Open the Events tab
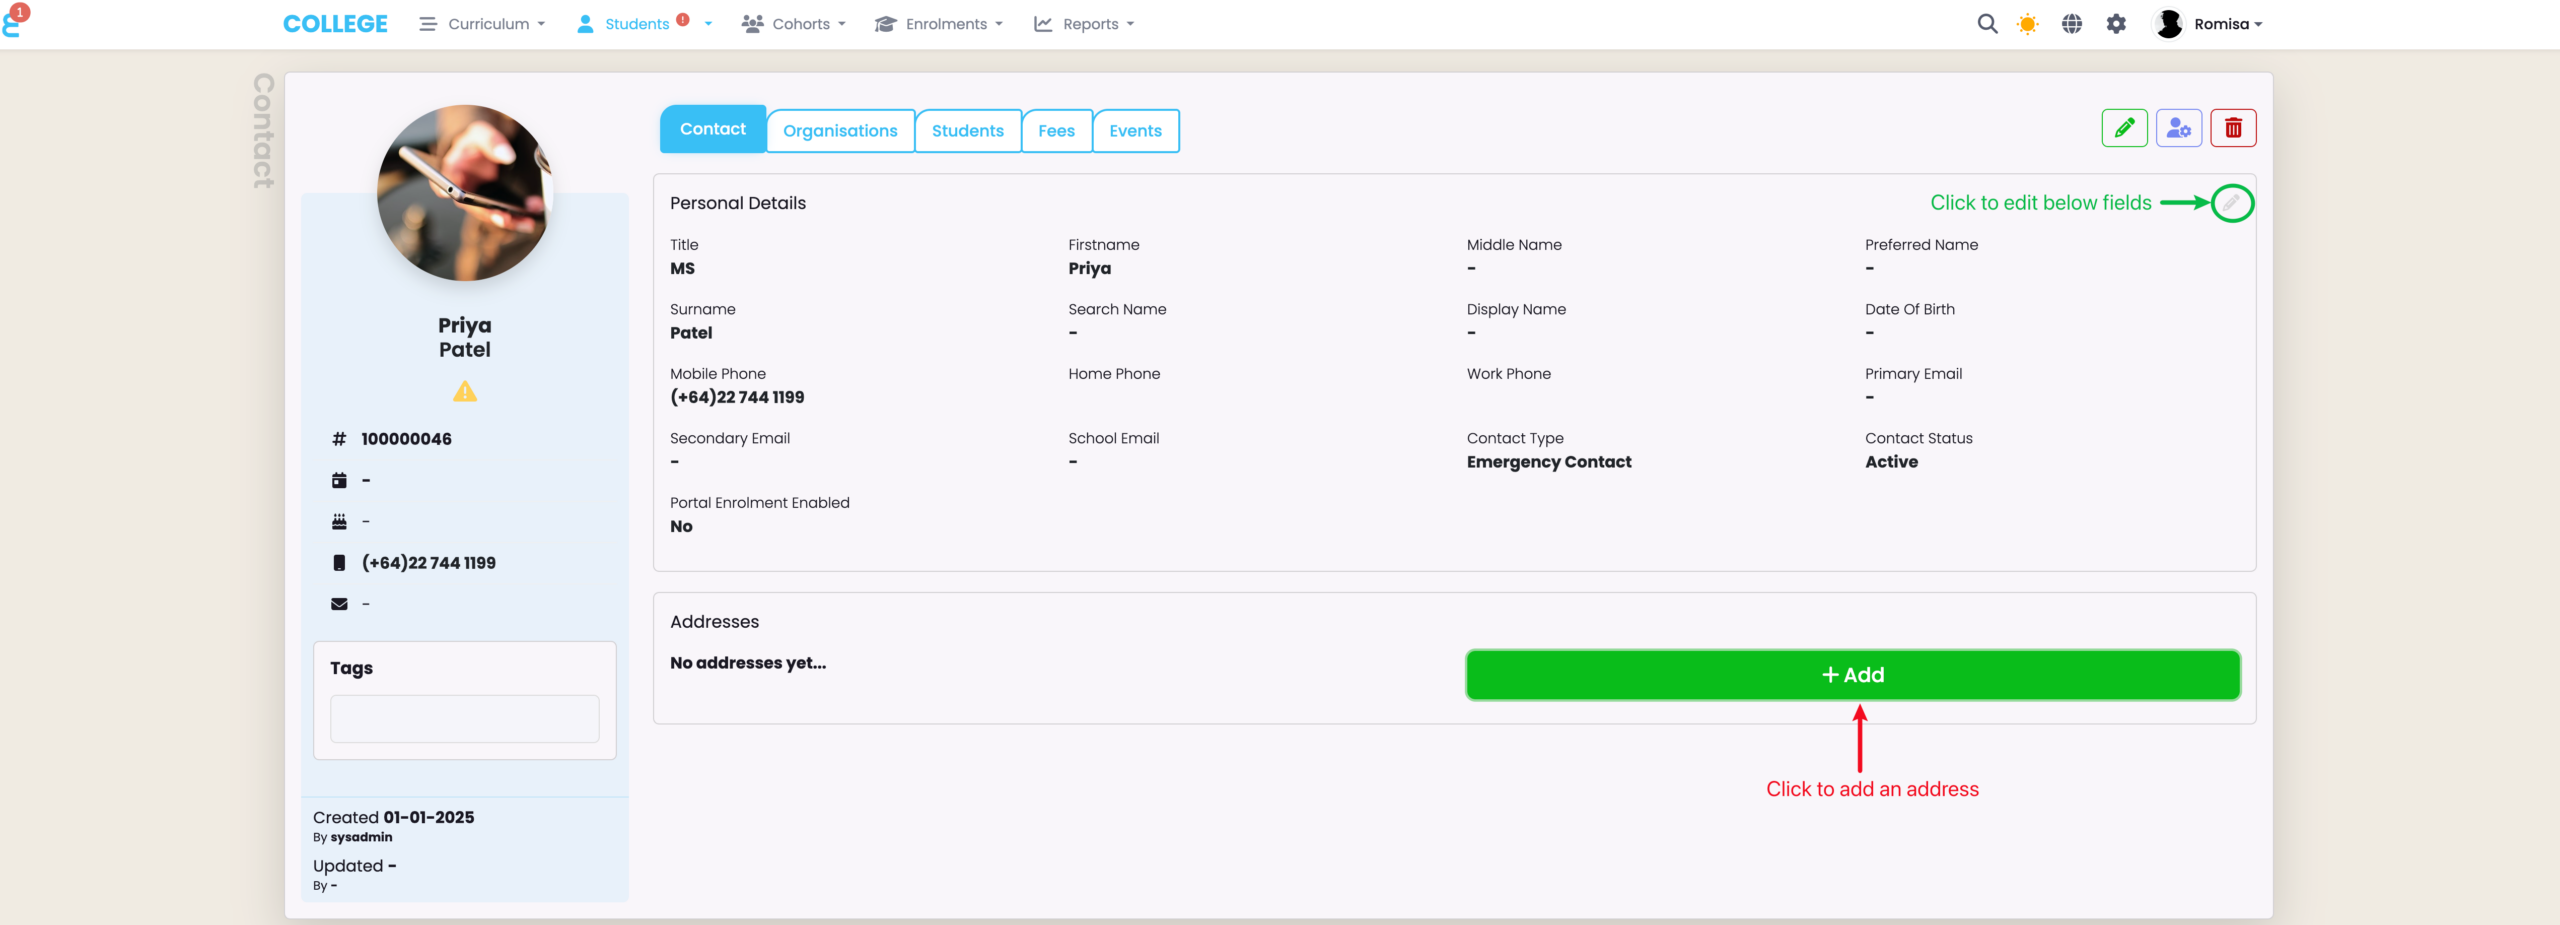Viewport: 2560px width, 925px height. (x=1135, y=131)
